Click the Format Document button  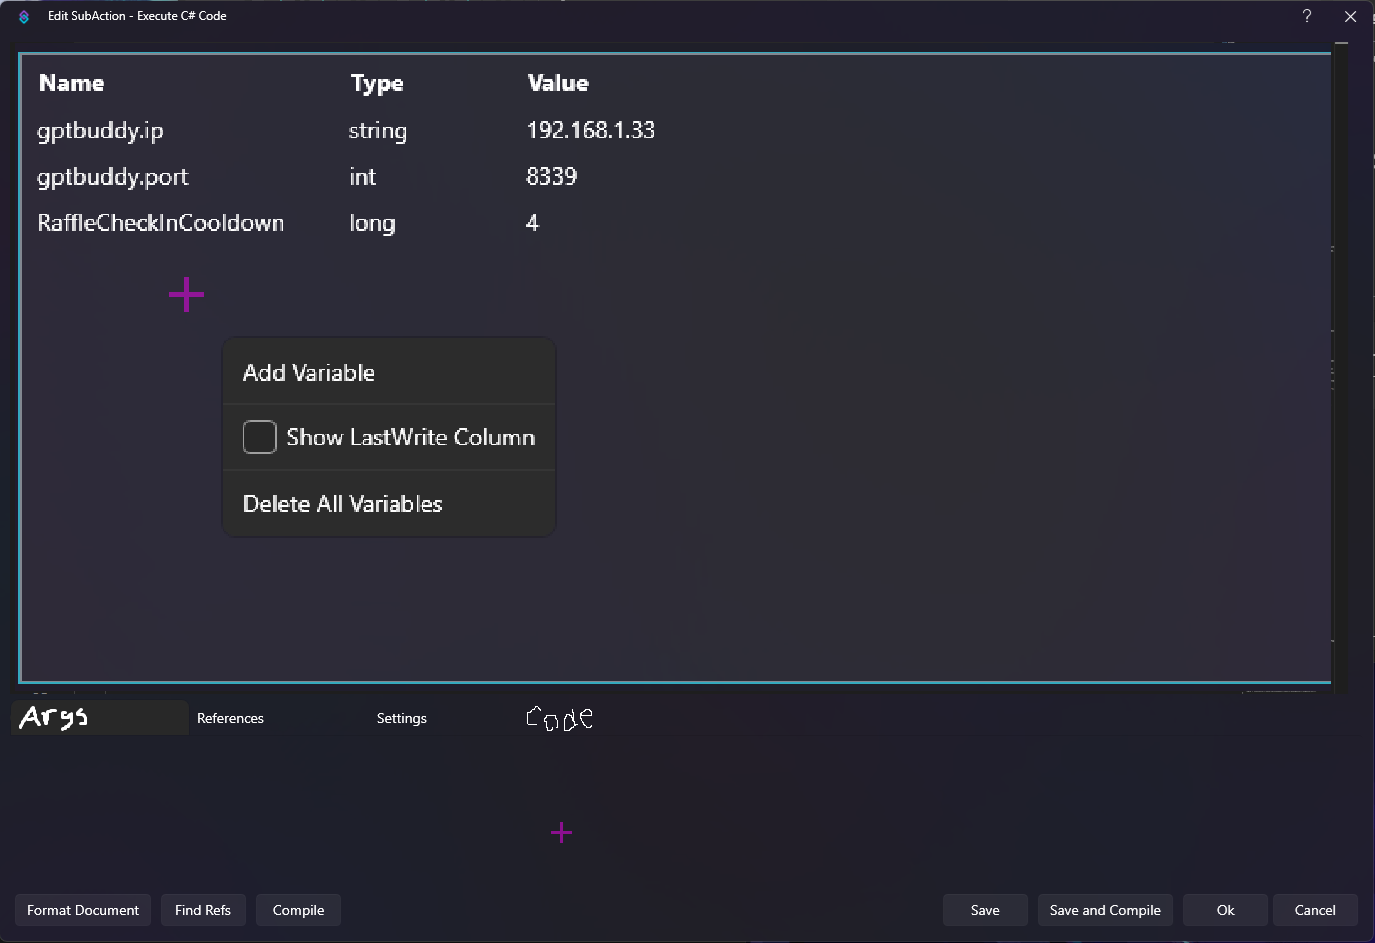coord(83,910)
